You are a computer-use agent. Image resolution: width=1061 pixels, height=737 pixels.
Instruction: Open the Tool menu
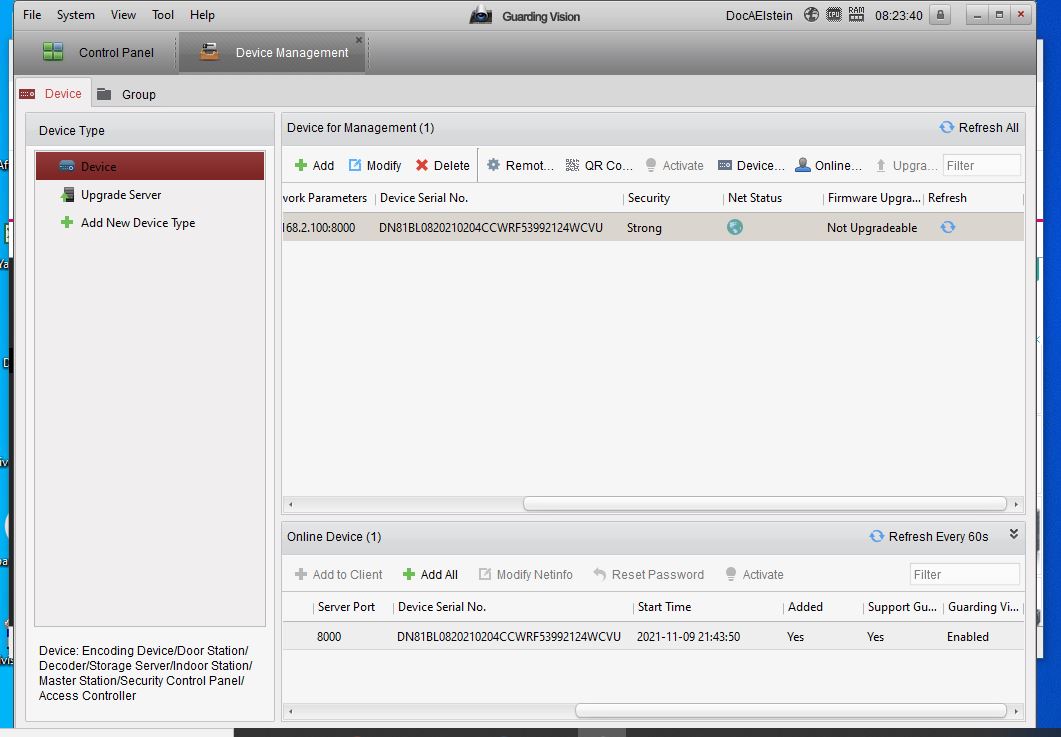point(162,14)
